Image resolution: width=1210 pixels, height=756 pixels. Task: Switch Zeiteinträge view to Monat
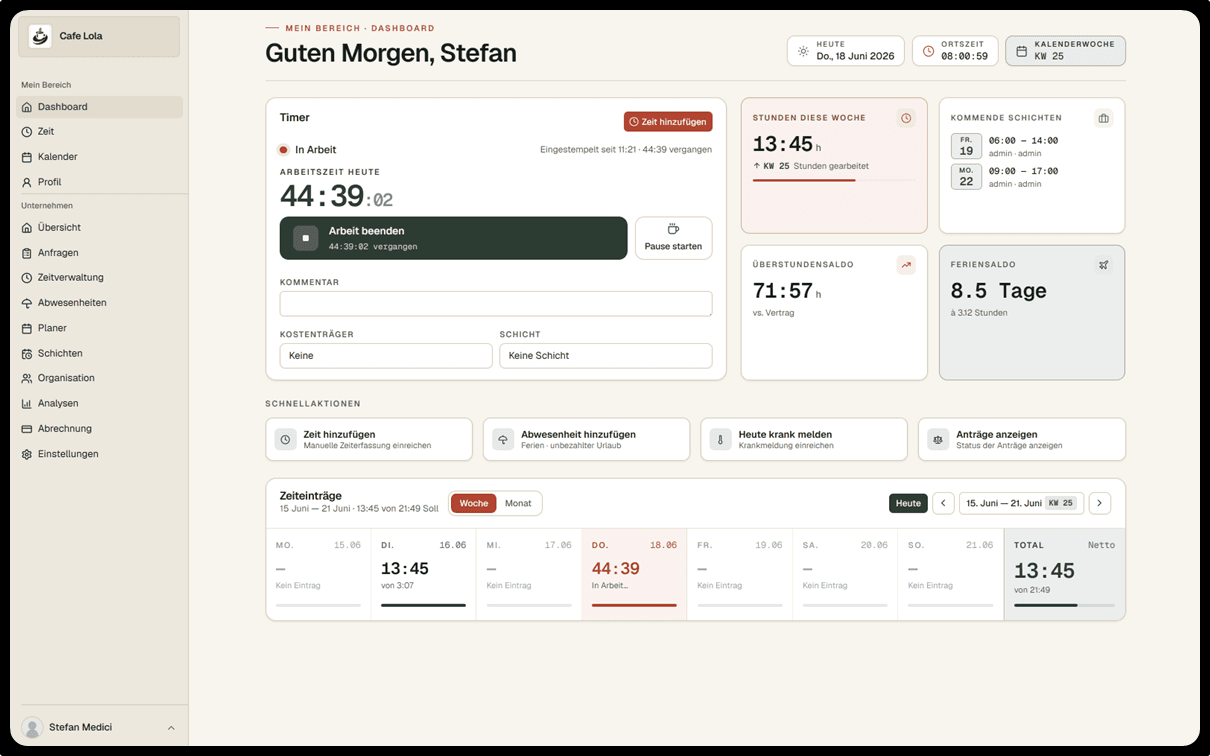[518, 503]
